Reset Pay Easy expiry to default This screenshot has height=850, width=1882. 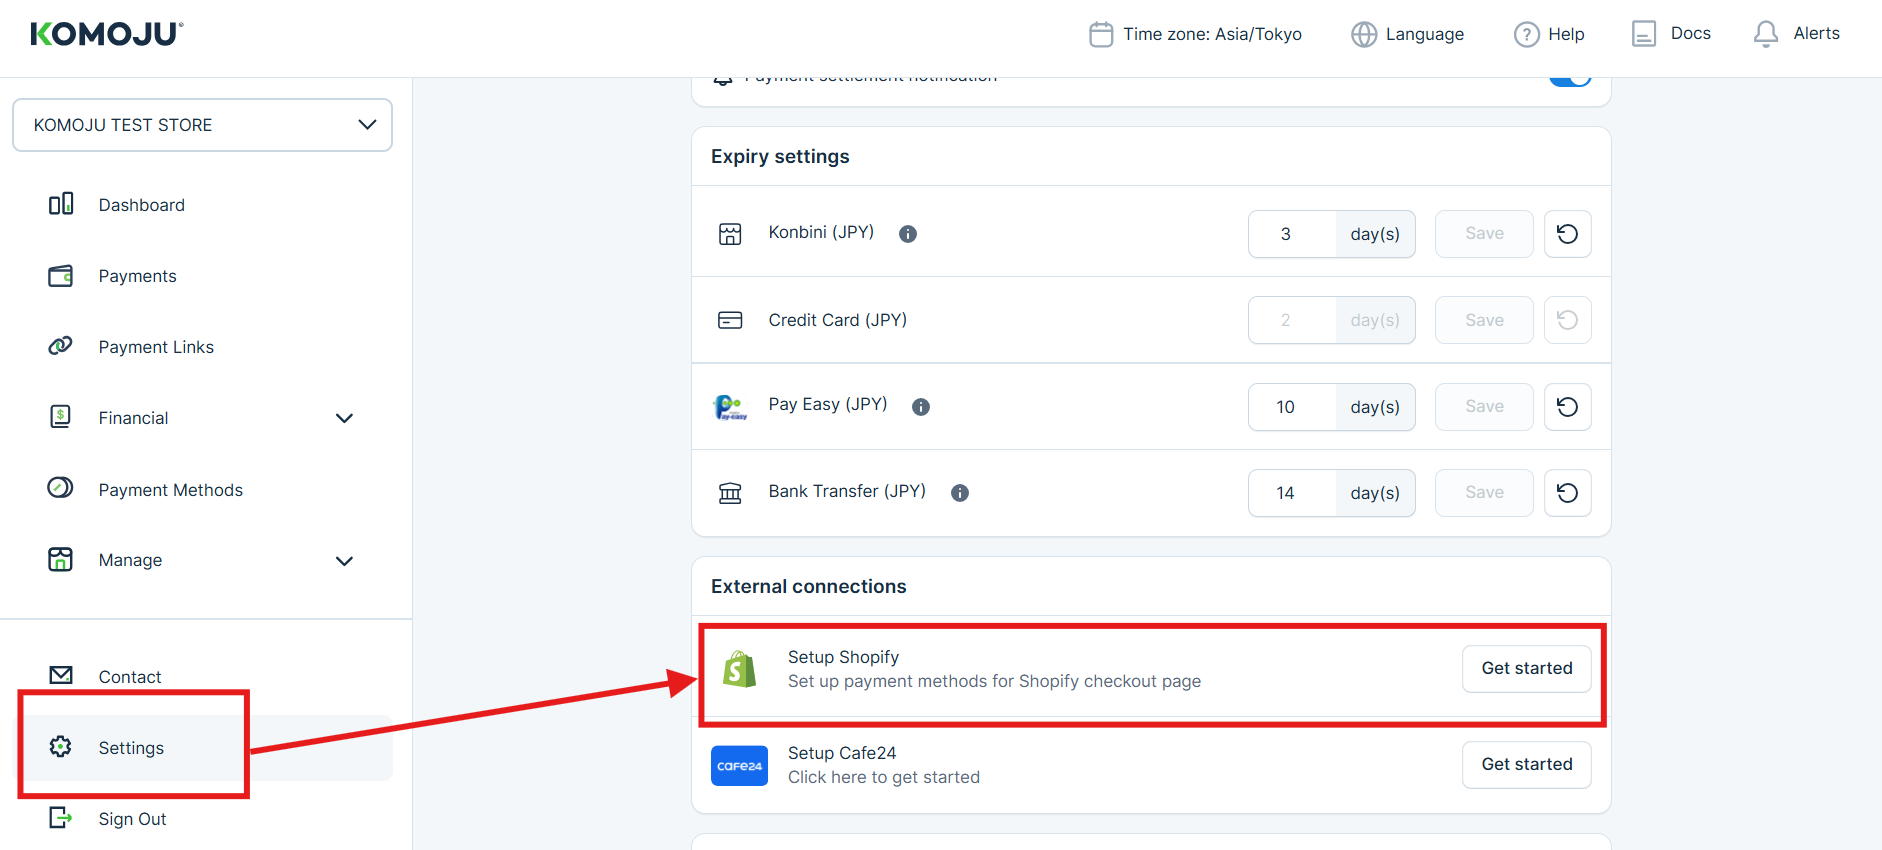[1567, 407]
